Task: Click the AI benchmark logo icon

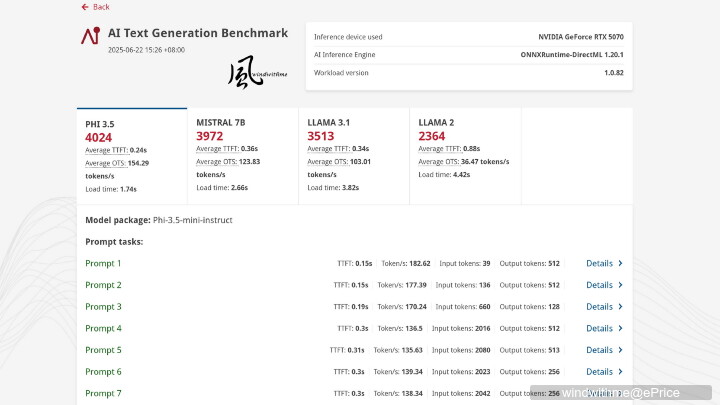Action: 90,35
